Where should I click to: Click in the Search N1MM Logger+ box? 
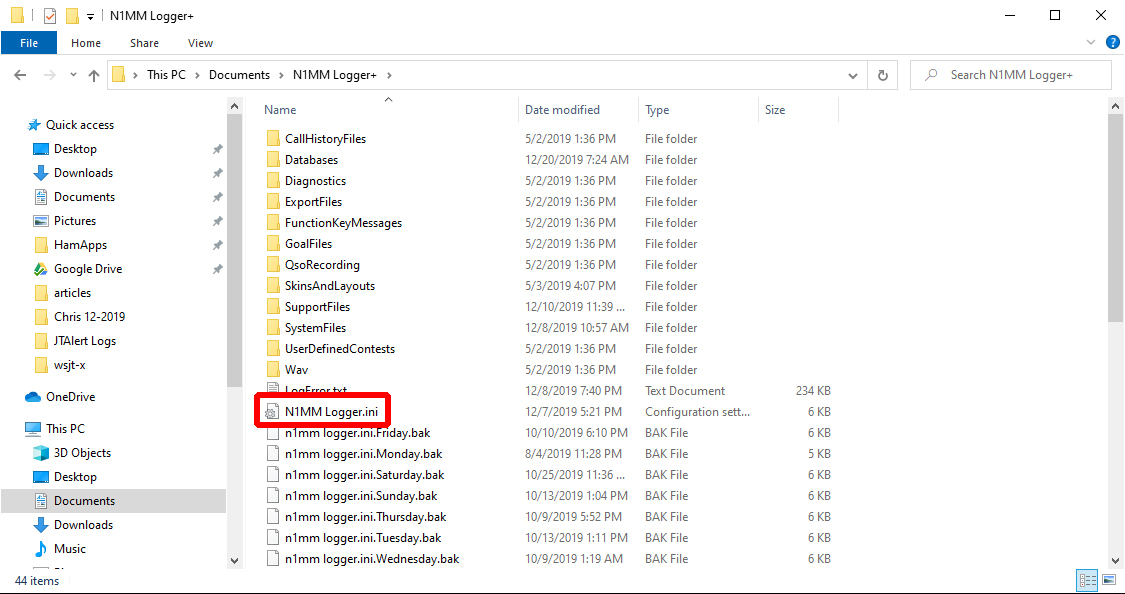(1011, 75)
